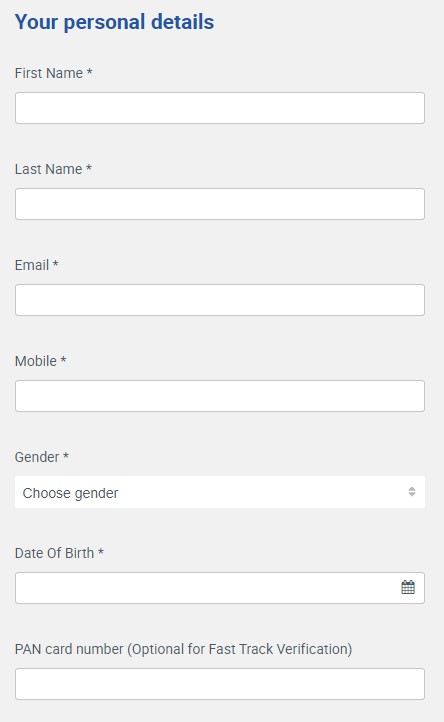Screen dimensions: 444x722
Task: Click the Your personal details heading
Action: click(114, 22)
